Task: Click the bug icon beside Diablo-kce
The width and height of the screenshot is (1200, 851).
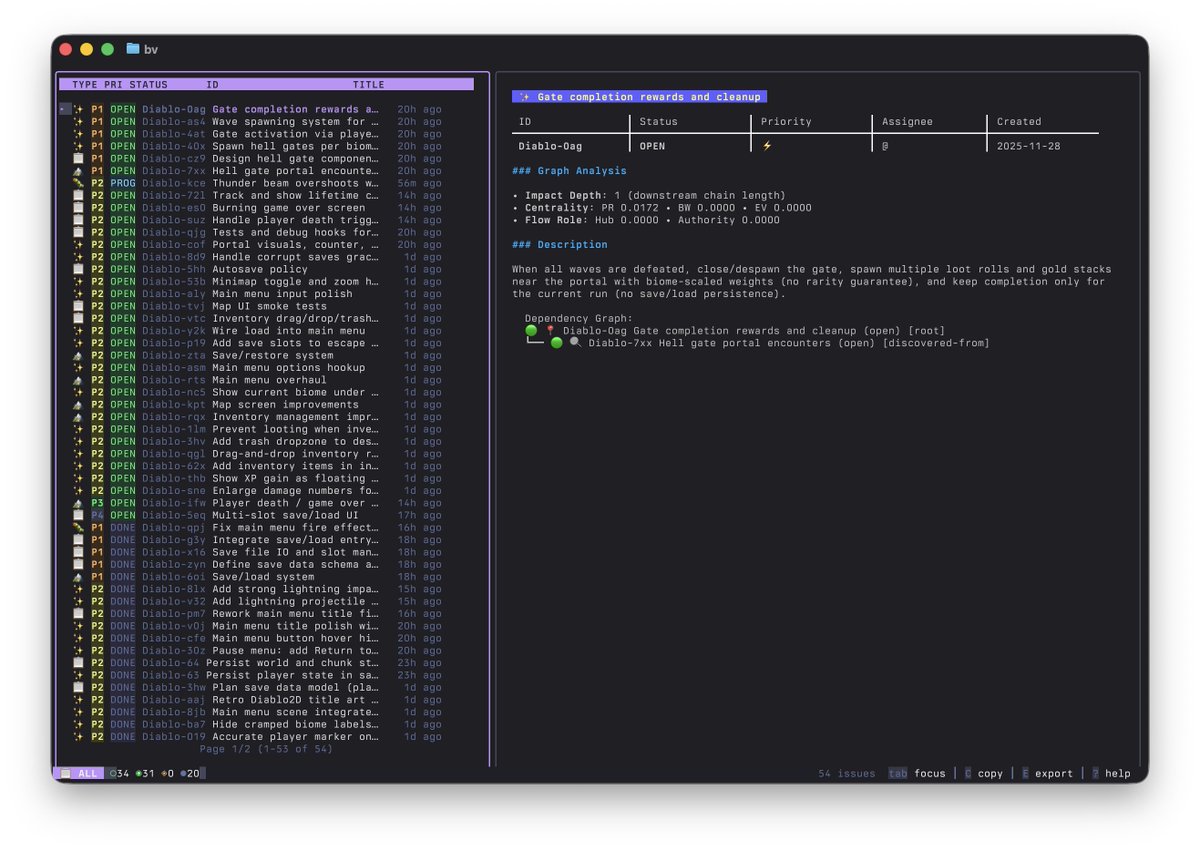Action: [x=78, y=183]
